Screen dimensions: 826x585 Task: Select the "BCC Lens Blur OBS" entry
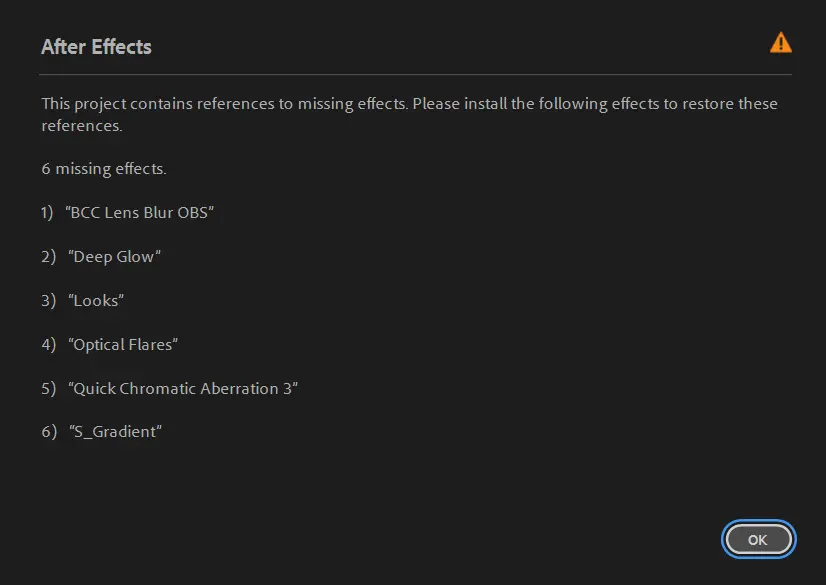tap(140, 213)
